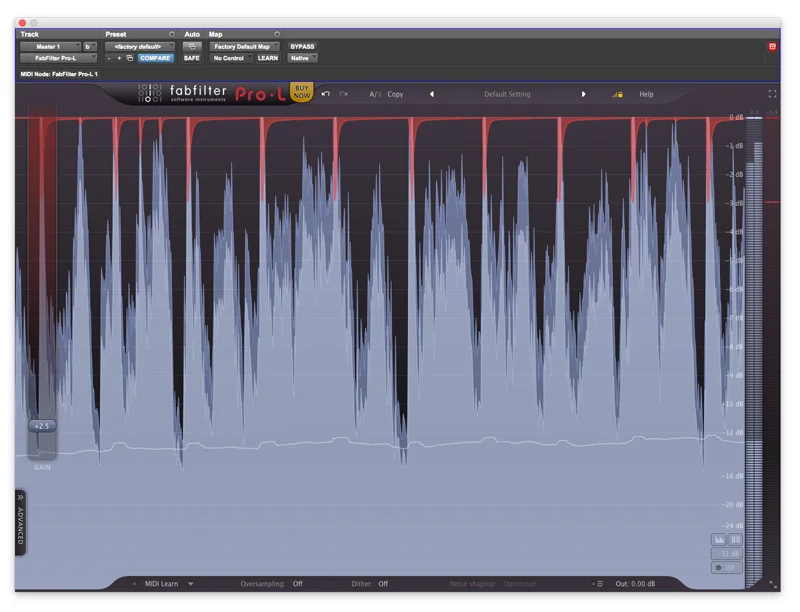Select the bars meter mode icon
This screenshot has width=800, height=612.
coord(735,540)
